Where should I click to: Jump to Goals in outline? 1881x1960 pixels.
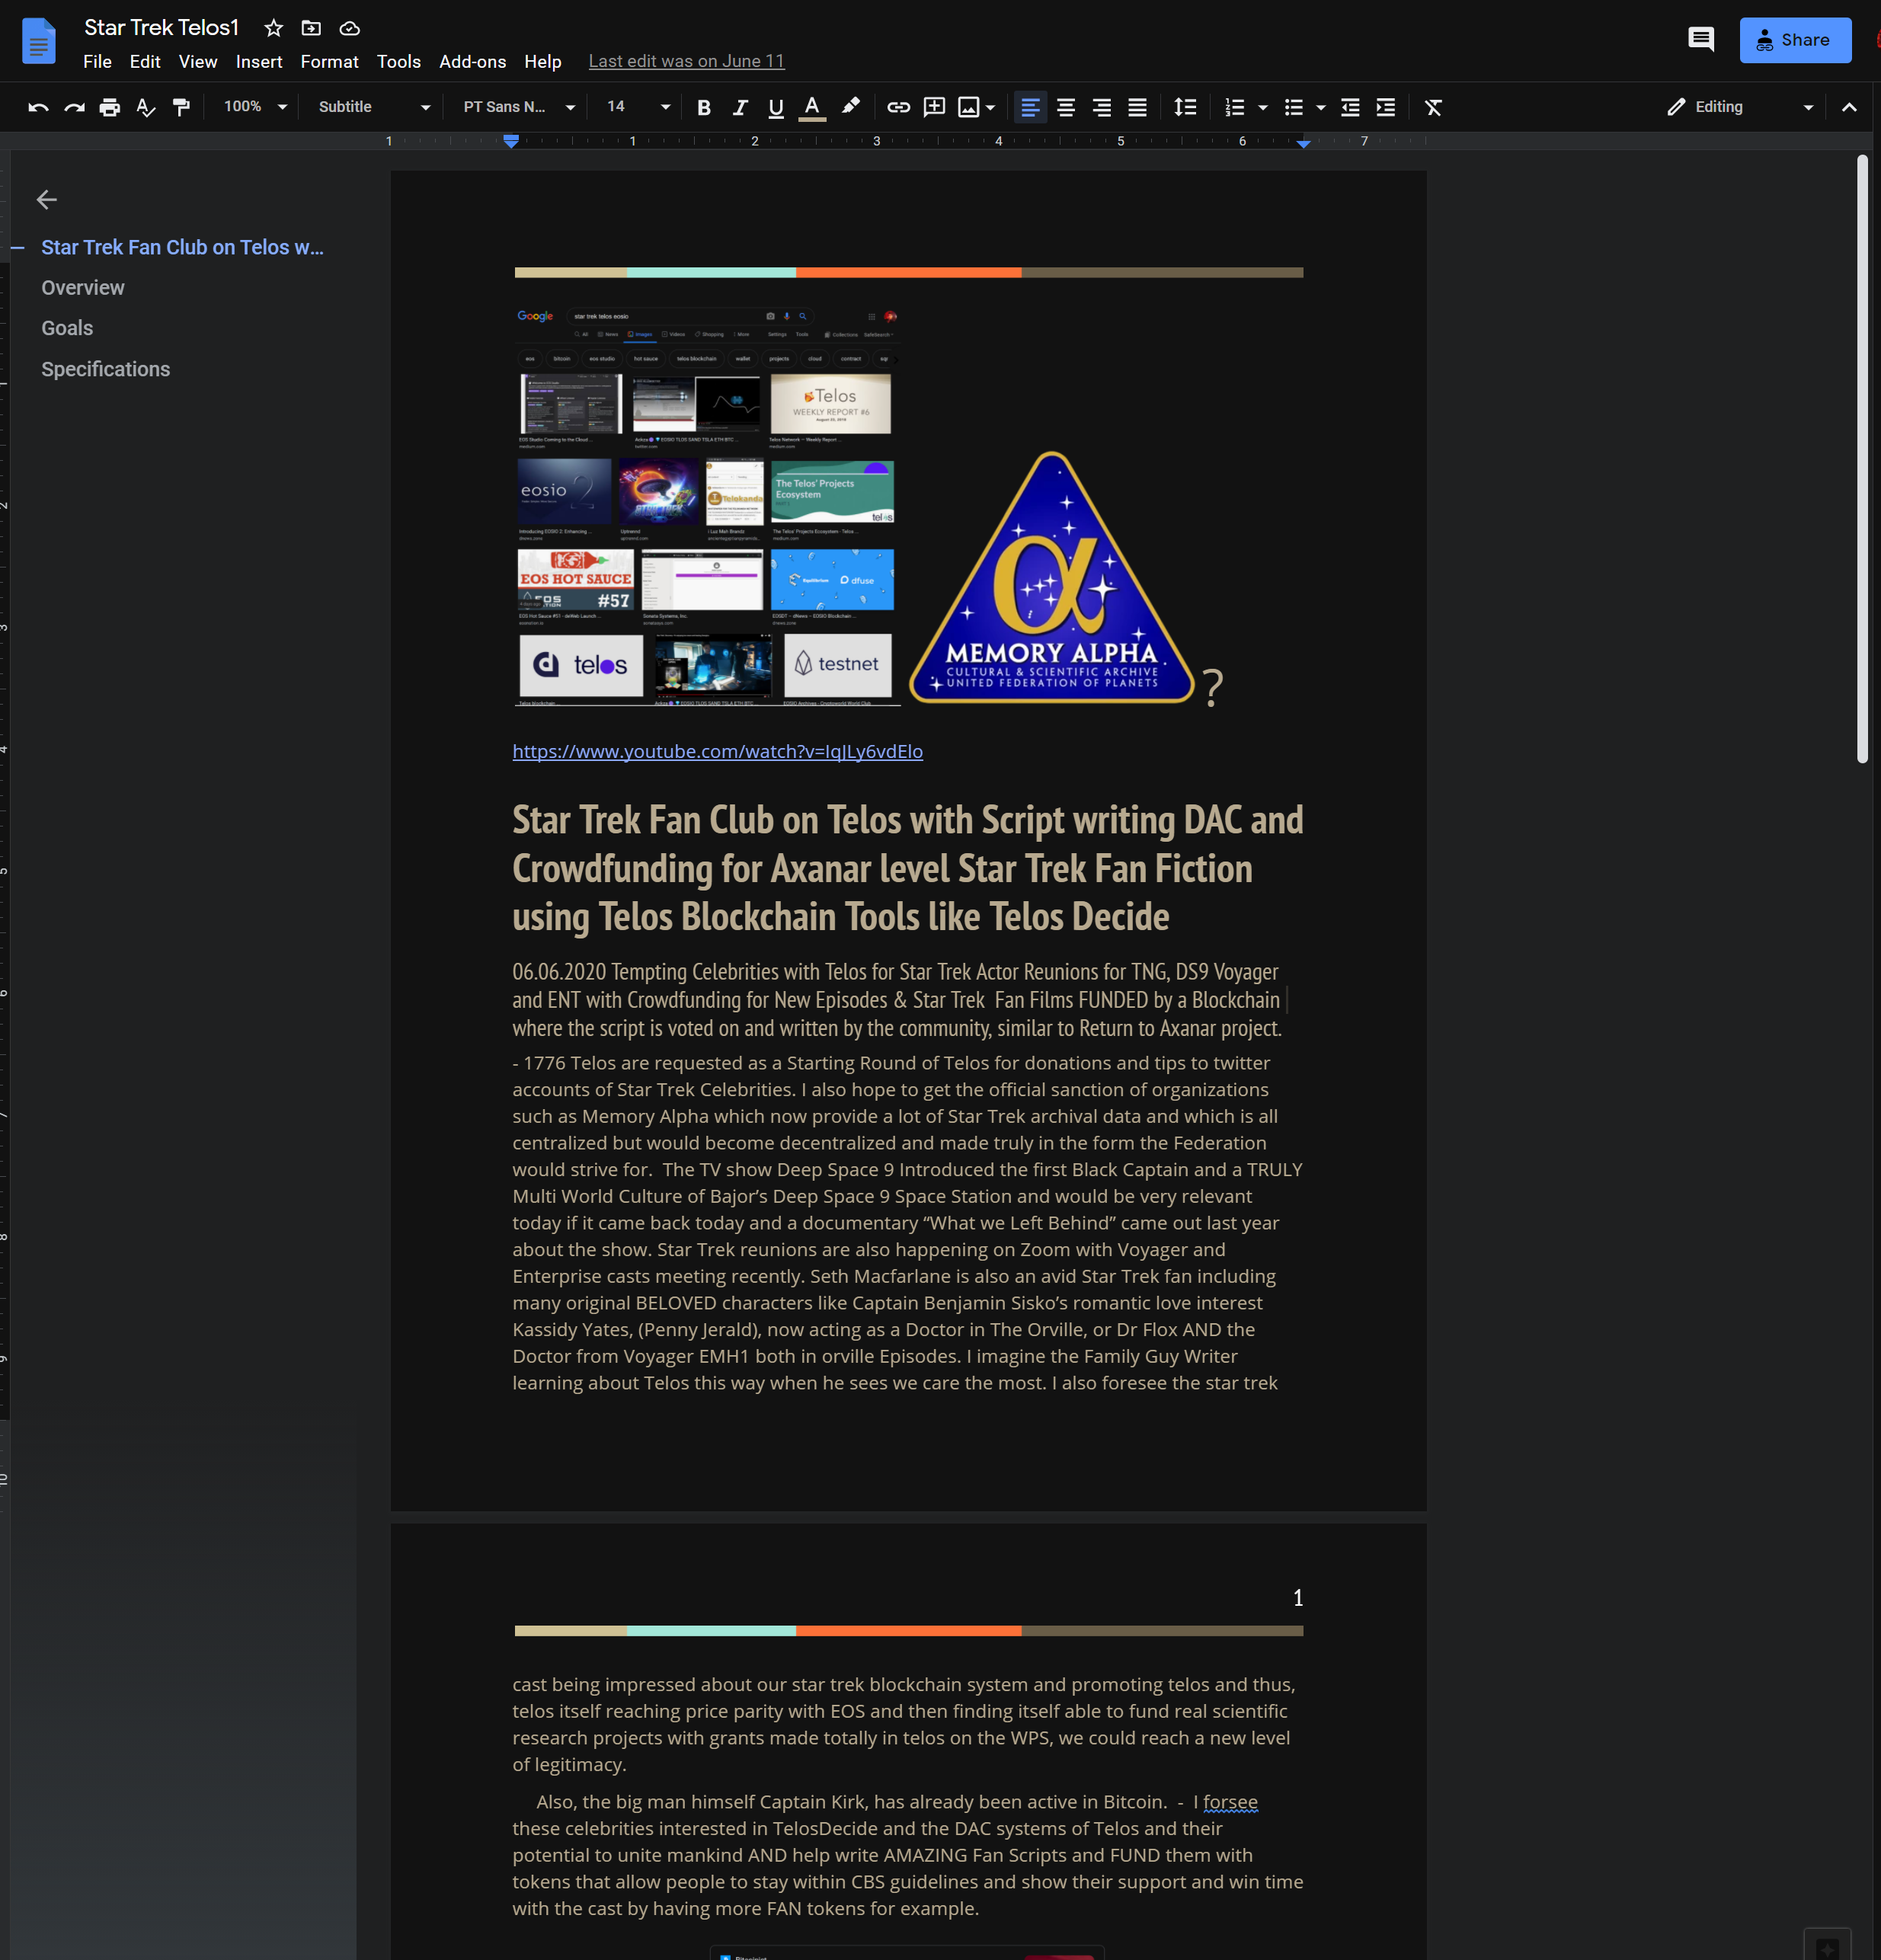pyautogui.click(x=67, y=328)
